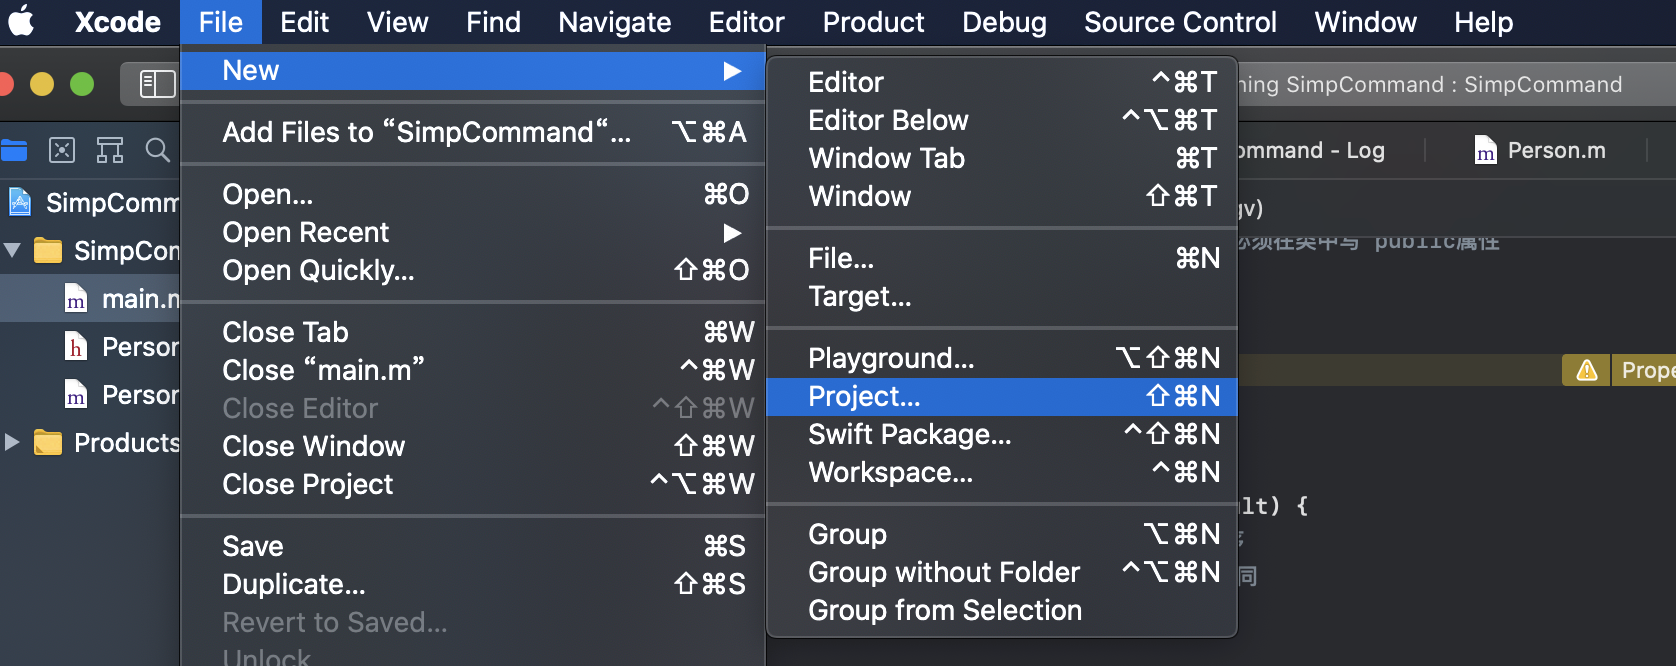
Task: Click Close Project in File menu
Action: [x=308, y=484]
